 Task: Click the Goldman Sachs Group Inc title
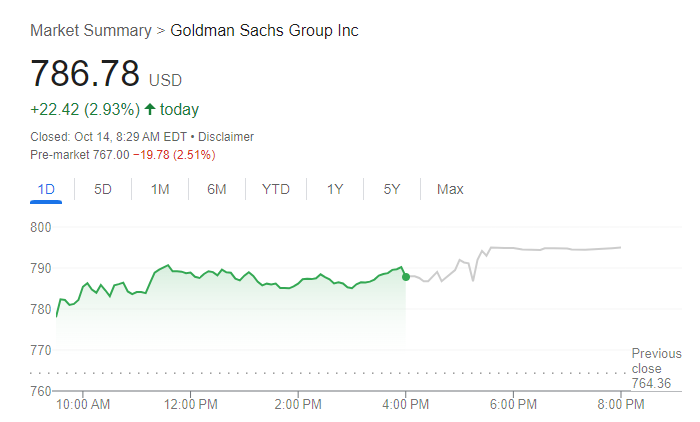(x=264, y=30)
